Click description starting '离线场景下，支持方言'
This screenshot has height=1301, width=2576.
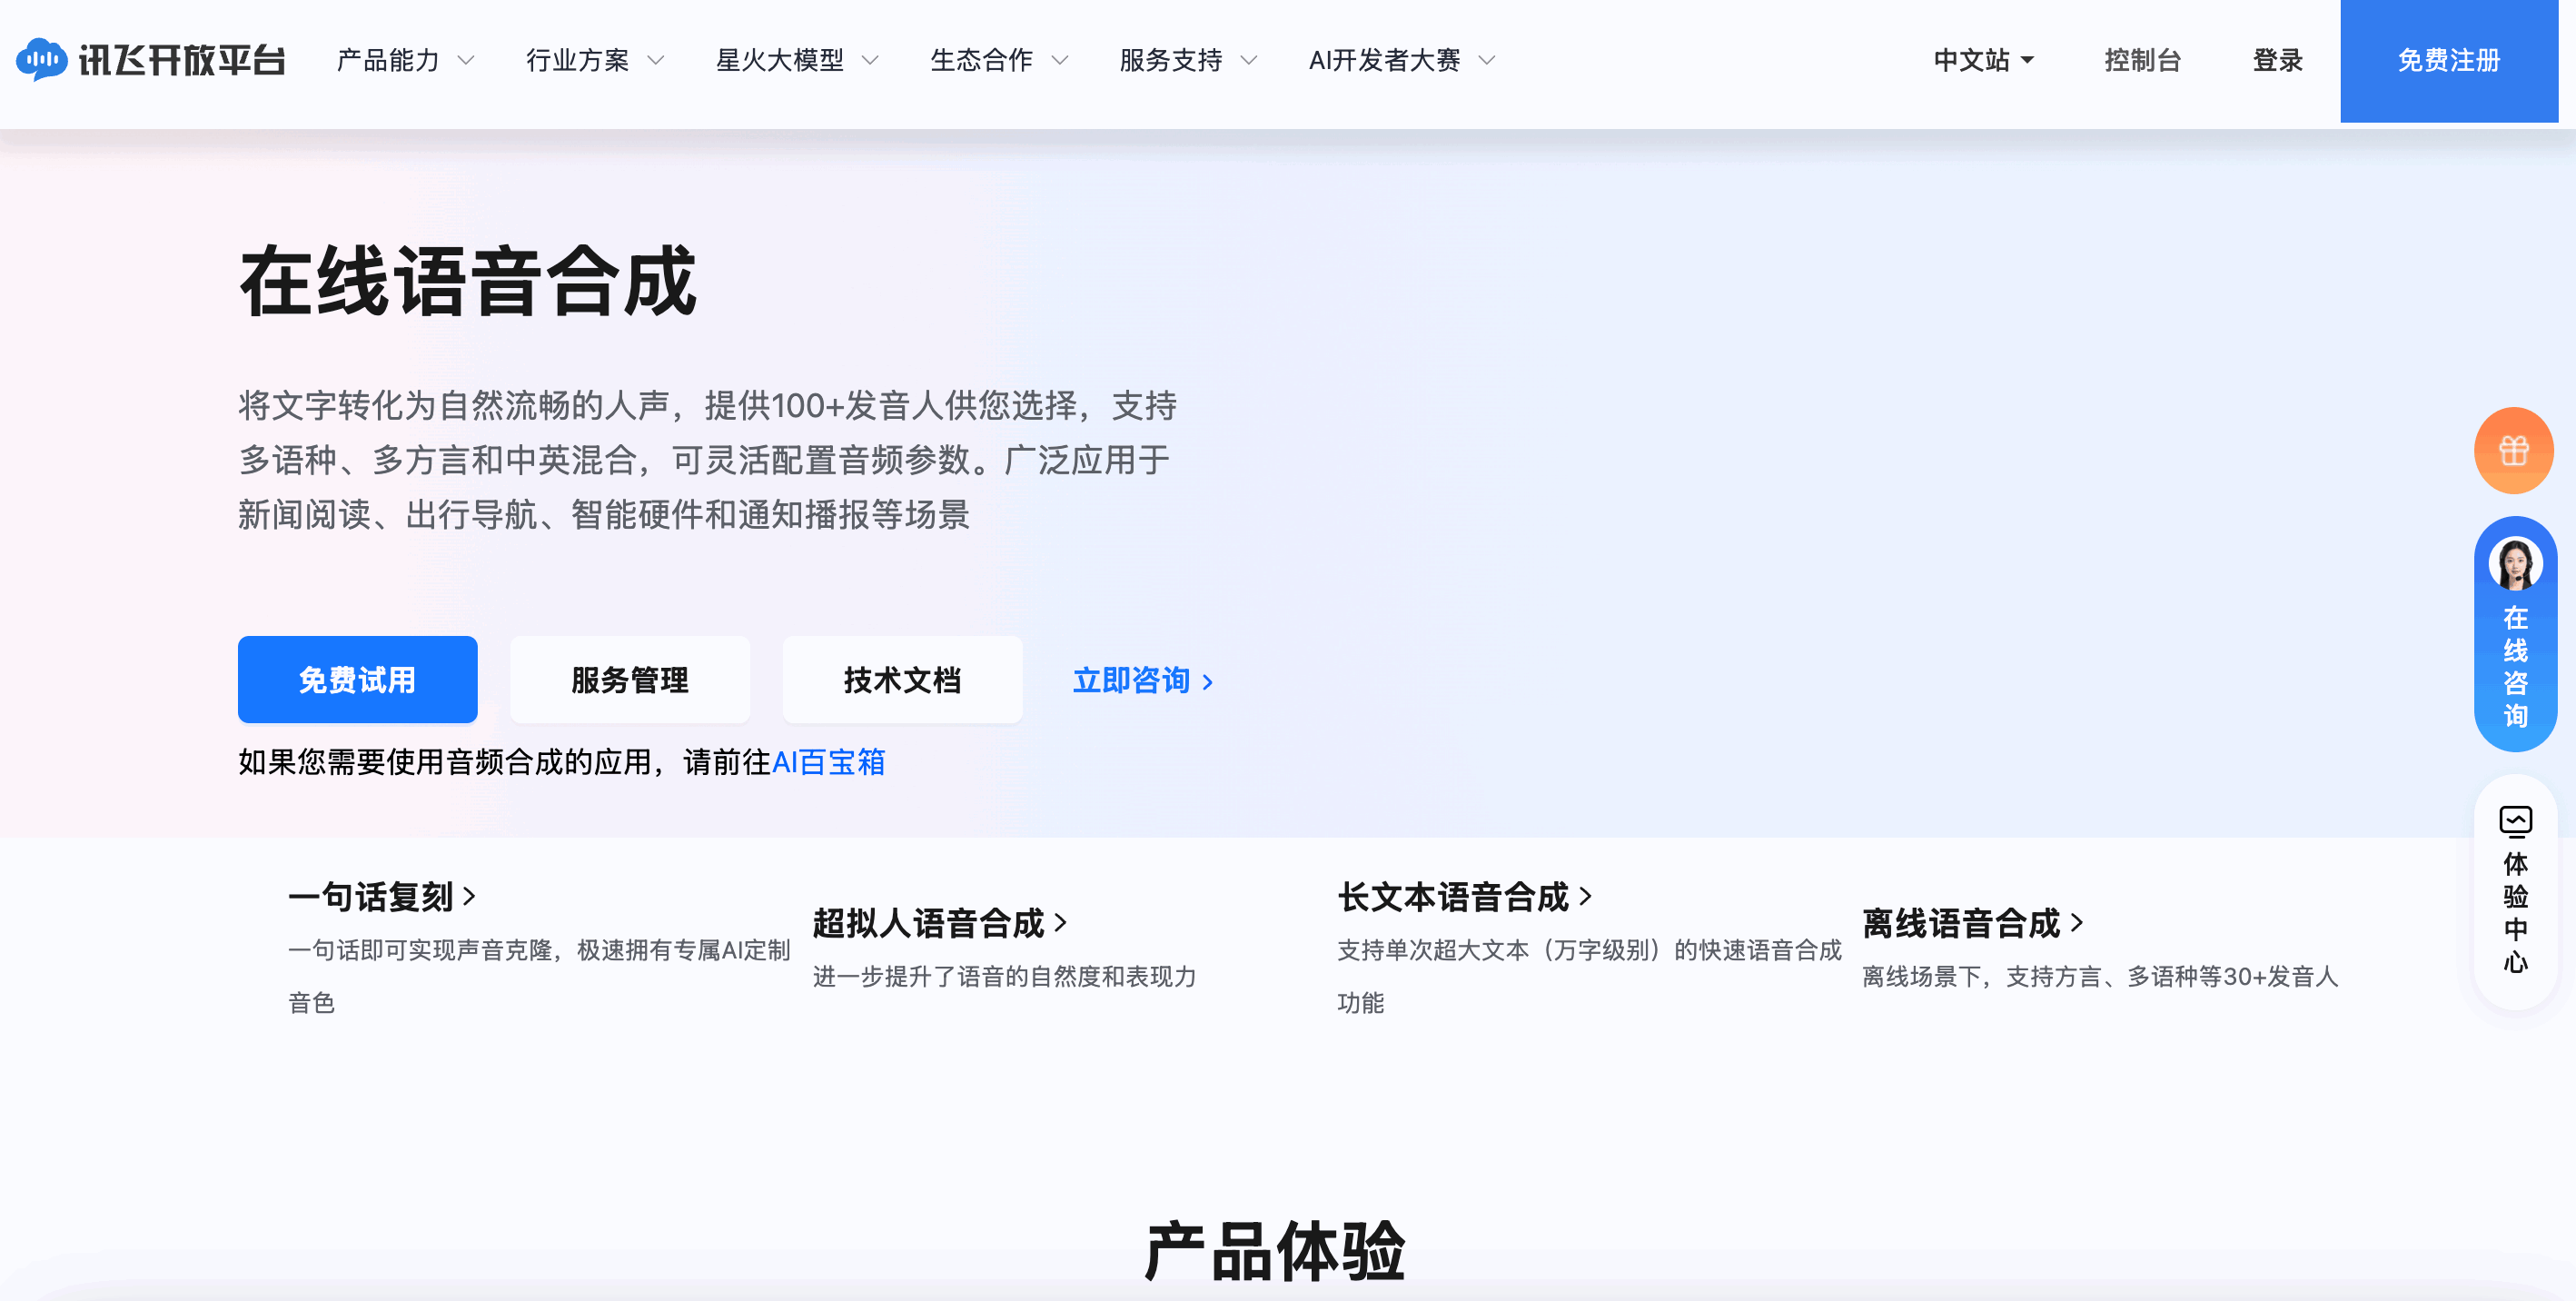point(2100,976)
